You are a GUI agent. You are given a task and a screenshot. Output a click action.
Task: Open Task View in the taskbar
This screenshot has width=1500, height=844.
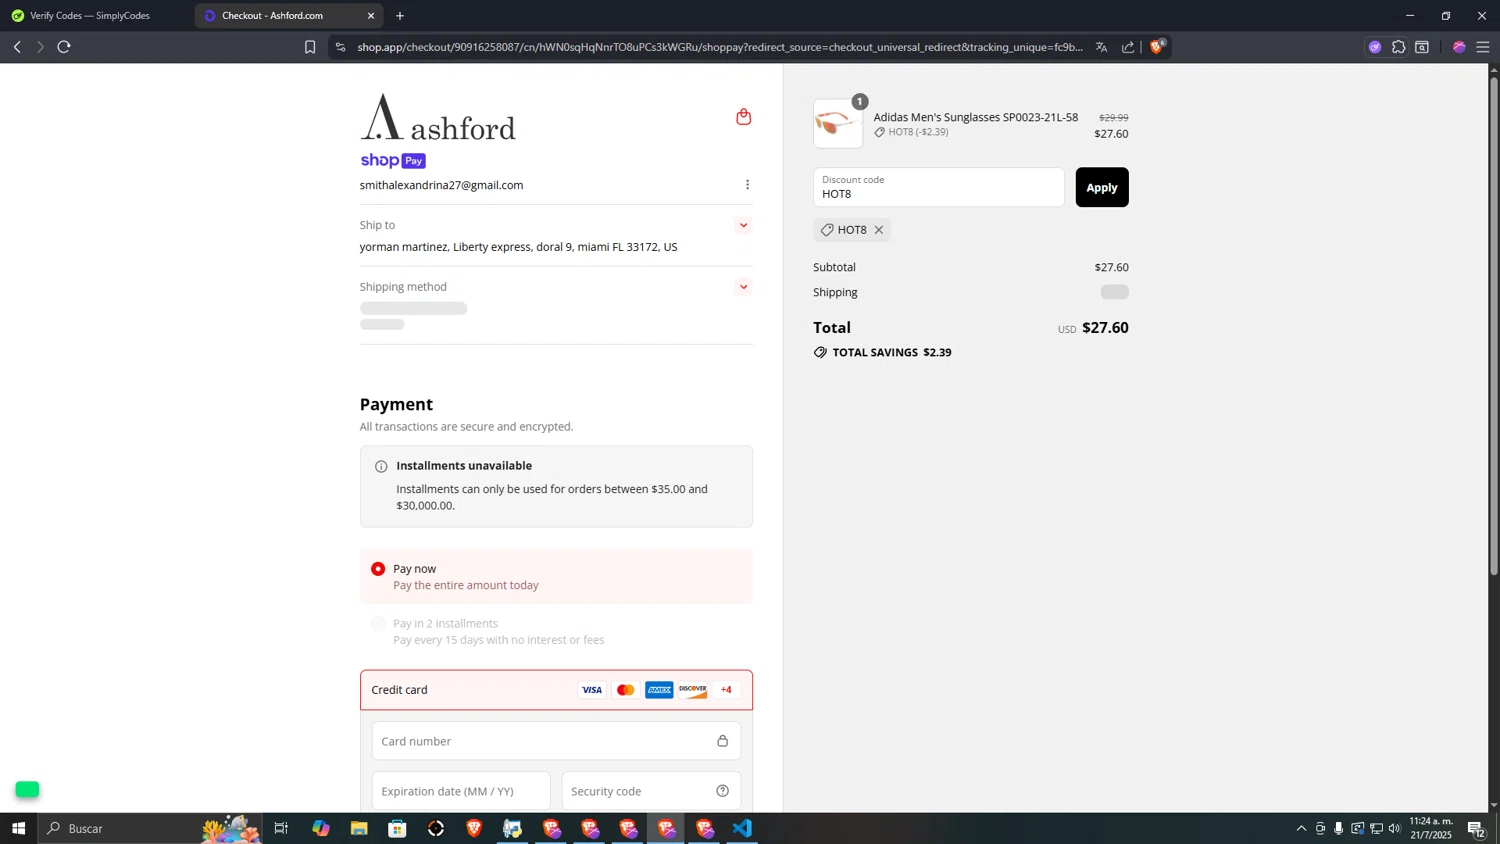[281, 829]
